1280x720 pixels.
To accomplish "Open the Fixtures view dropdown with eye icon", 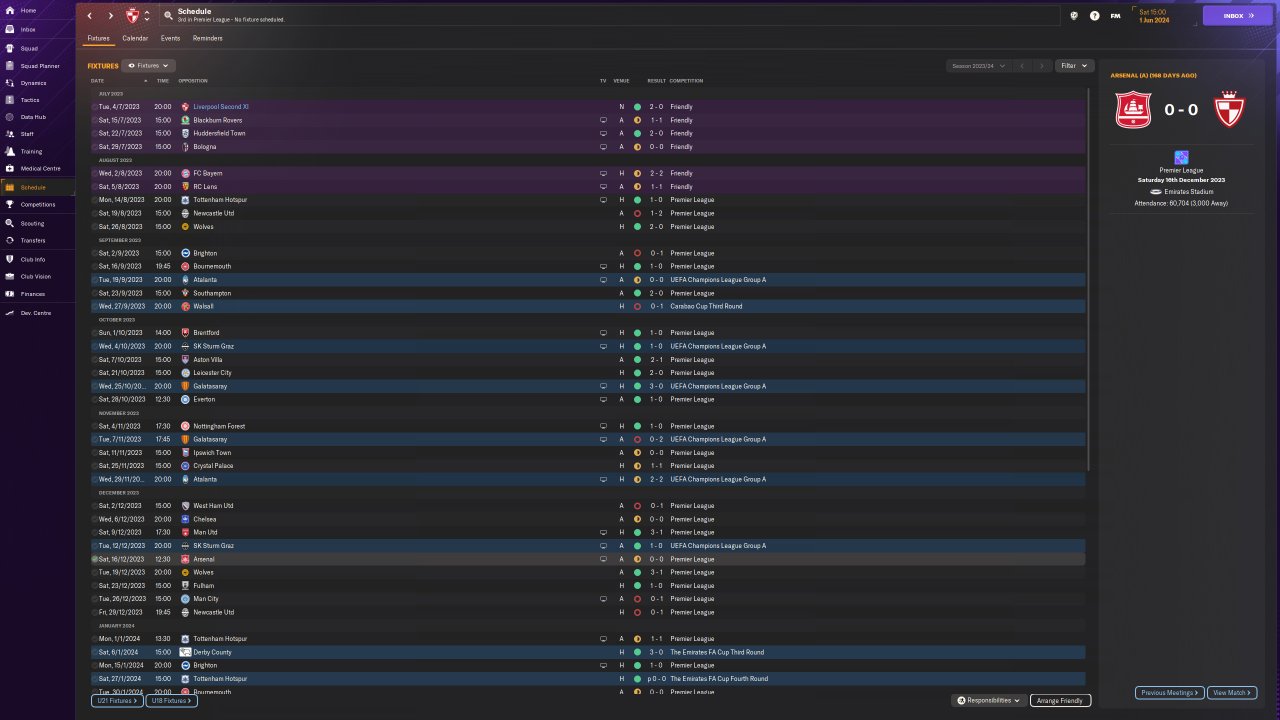I will point(148,65).
